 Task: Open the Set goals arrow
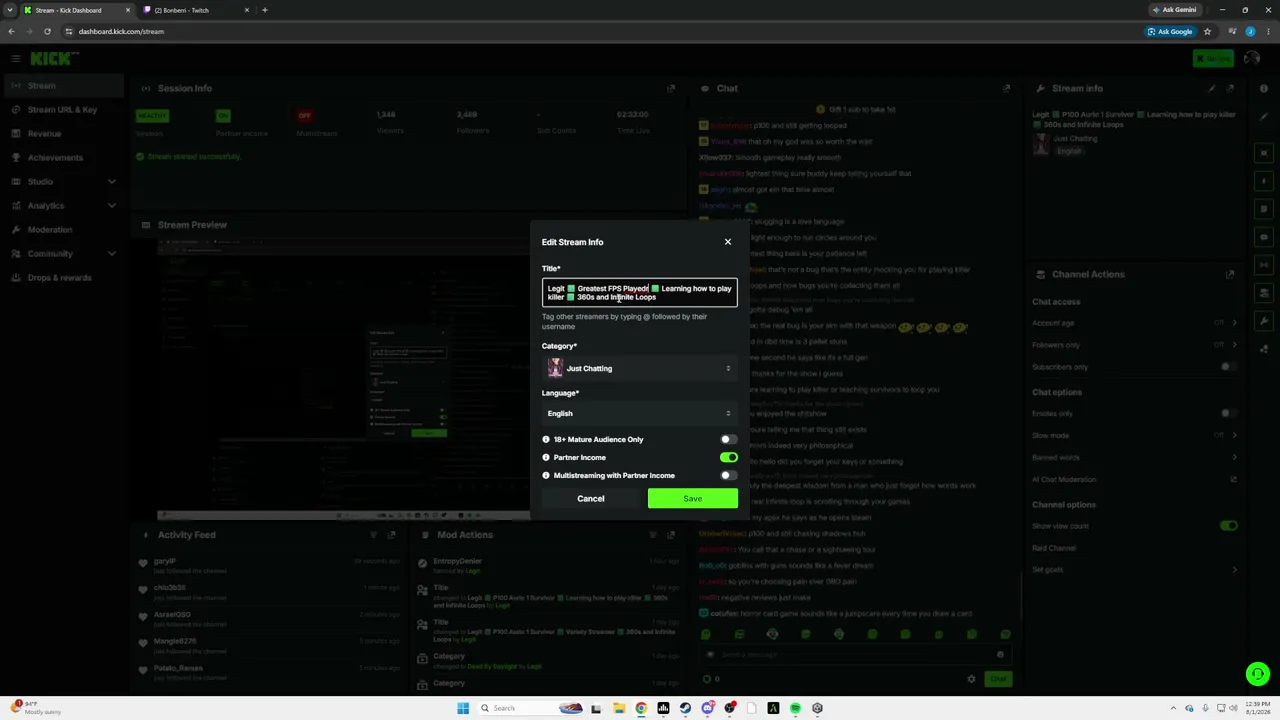click(1234, 570)
